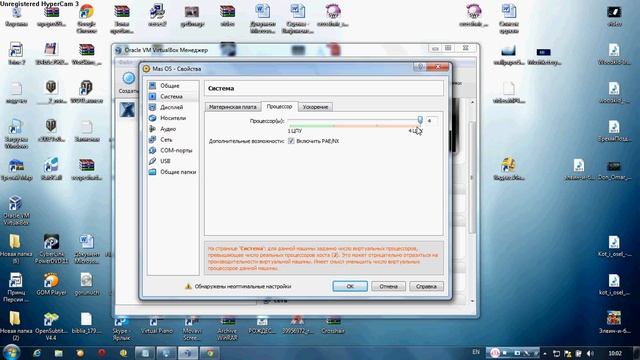Open the Дисплей settings category
The width and height of the screenshot is (640, 360).
tap(173, 107)
